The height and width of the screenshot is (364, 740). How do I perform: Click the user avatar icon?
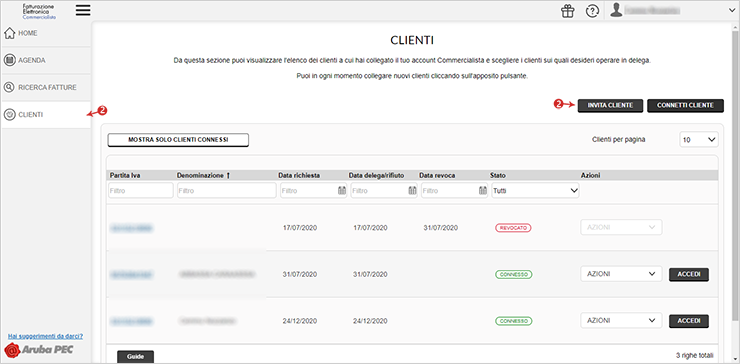tap(616, 10)
